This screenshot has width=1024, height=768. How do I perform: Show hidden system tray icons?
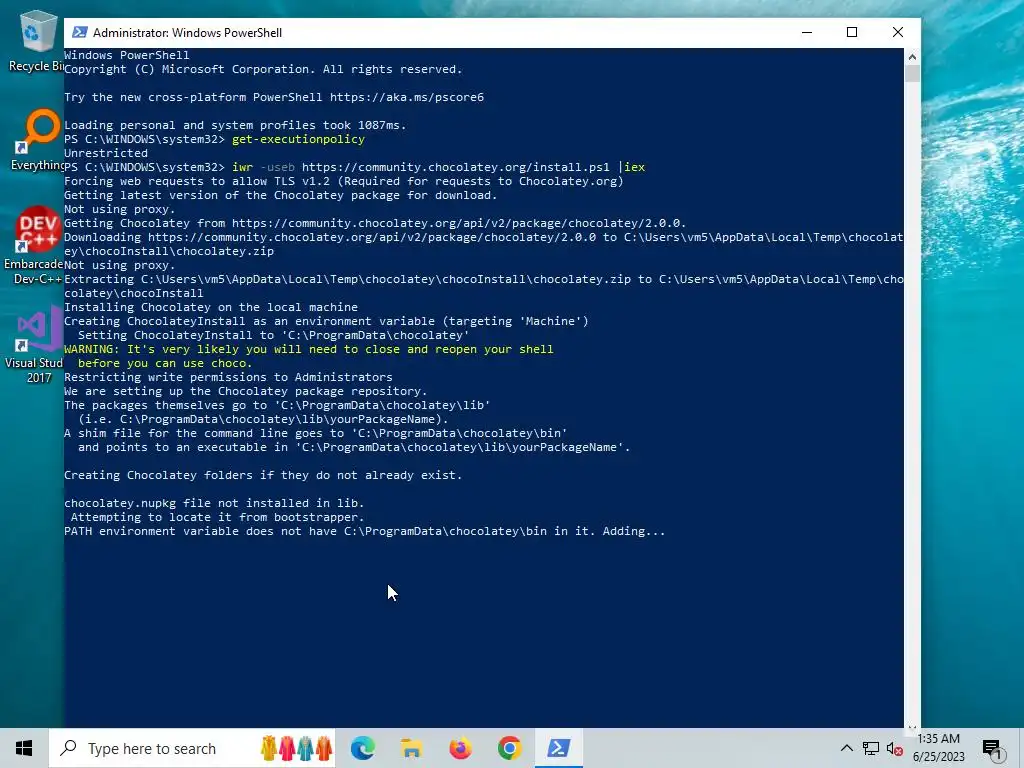point(846,748)
